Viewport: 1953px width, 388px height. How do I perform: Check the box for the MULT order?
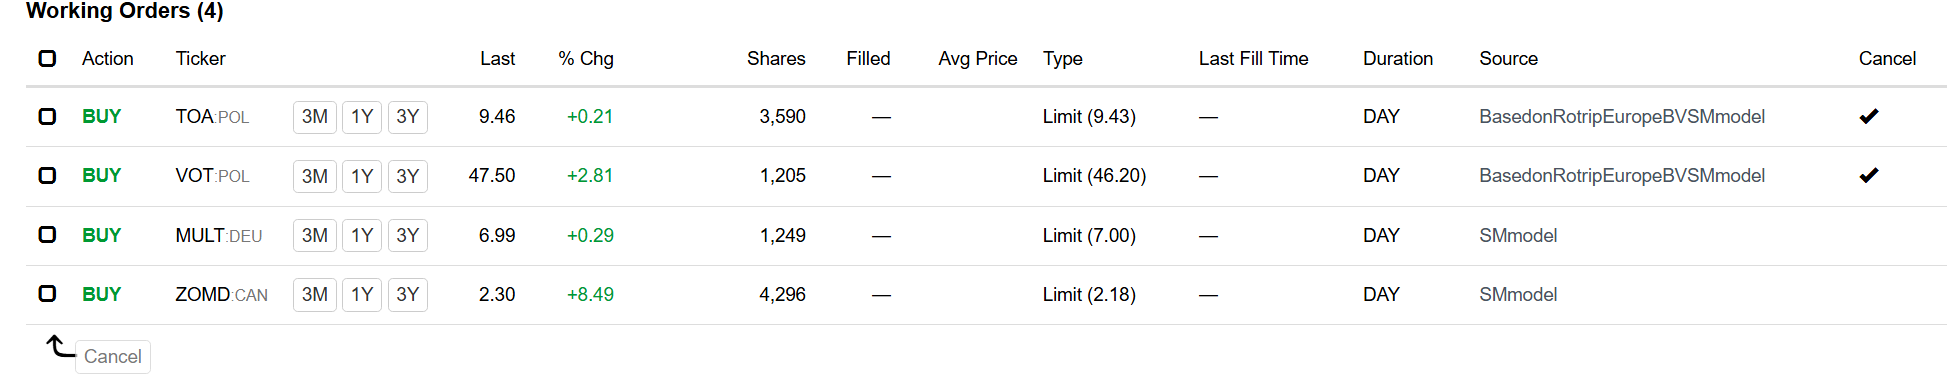pos(47,234)
